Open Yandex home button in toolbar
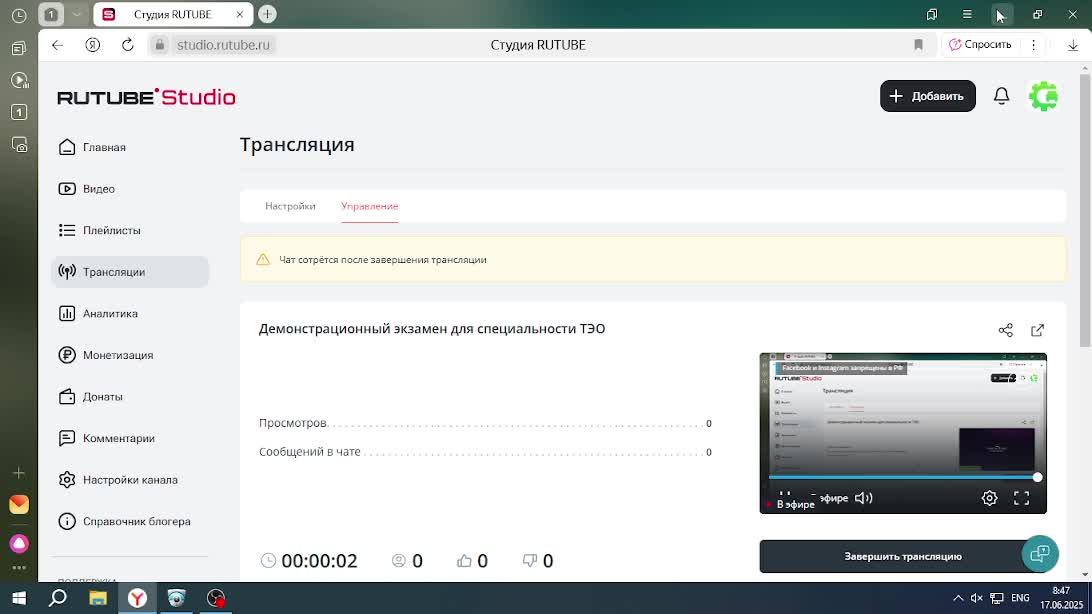 pos(93,45)
